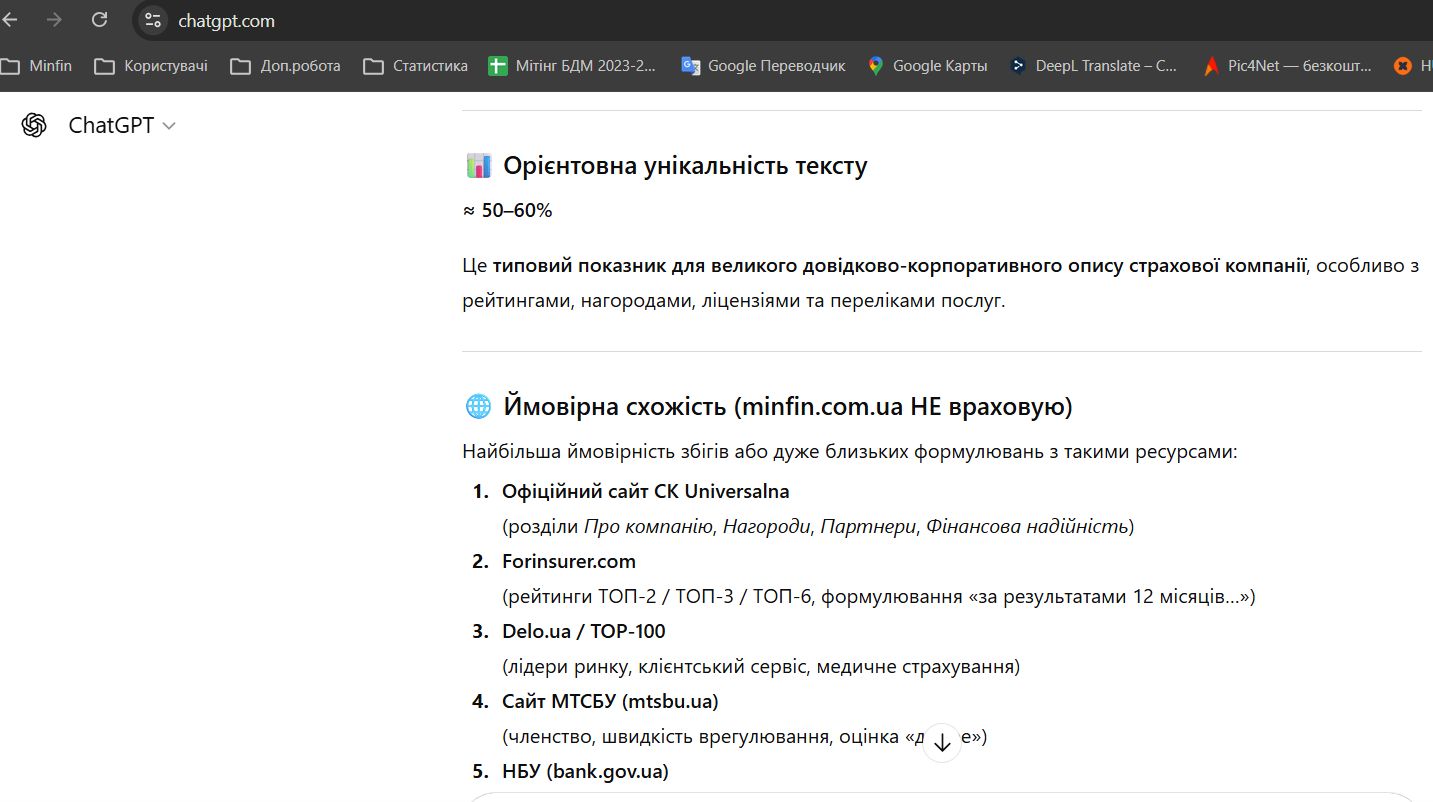The width and height of the screenshot is (1433, 802).
Task: Select list item Forinsurer.com
Action: tap(569, 561)
